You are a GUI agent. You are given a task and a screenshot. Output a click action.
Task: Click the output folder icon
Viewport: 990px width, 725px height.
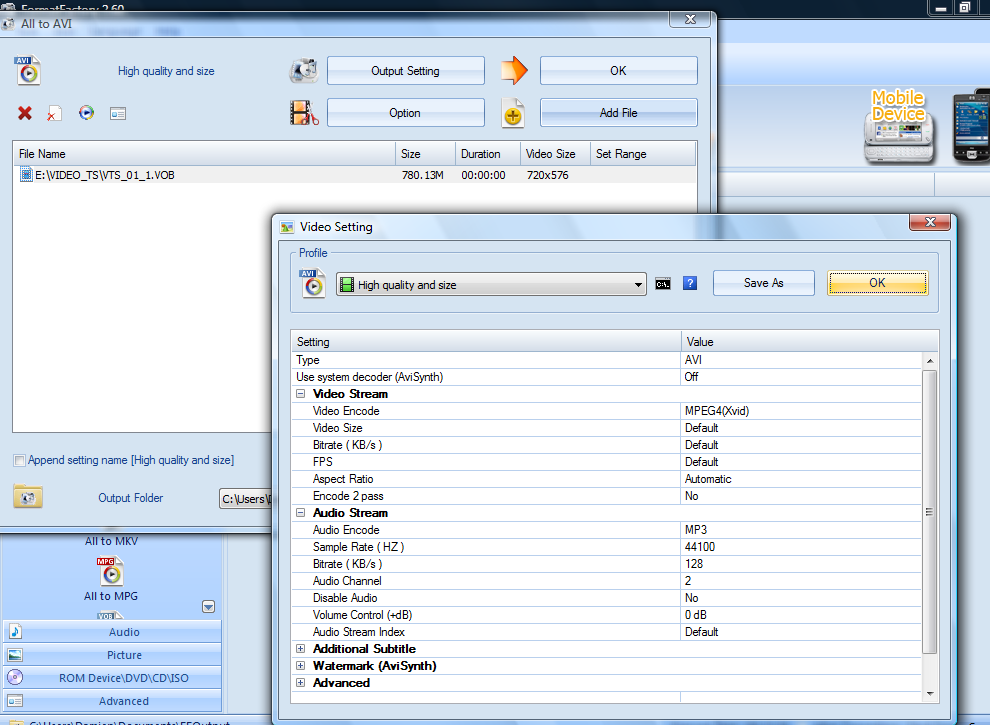tap(28, 496)
